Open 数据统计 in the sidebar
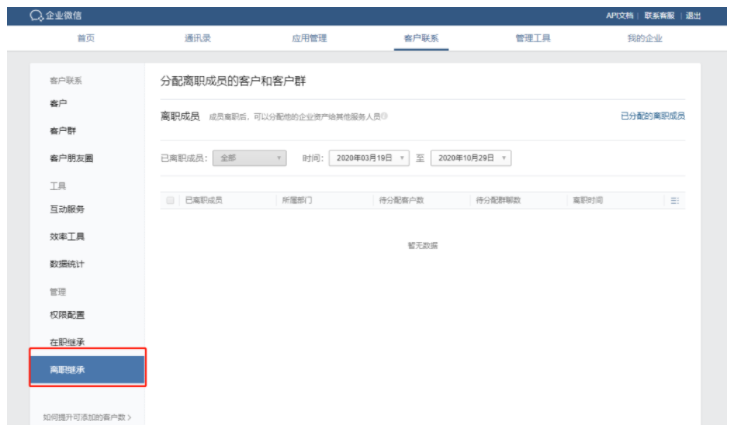This screenshot has height=434, width=734. tap(67, 264)
